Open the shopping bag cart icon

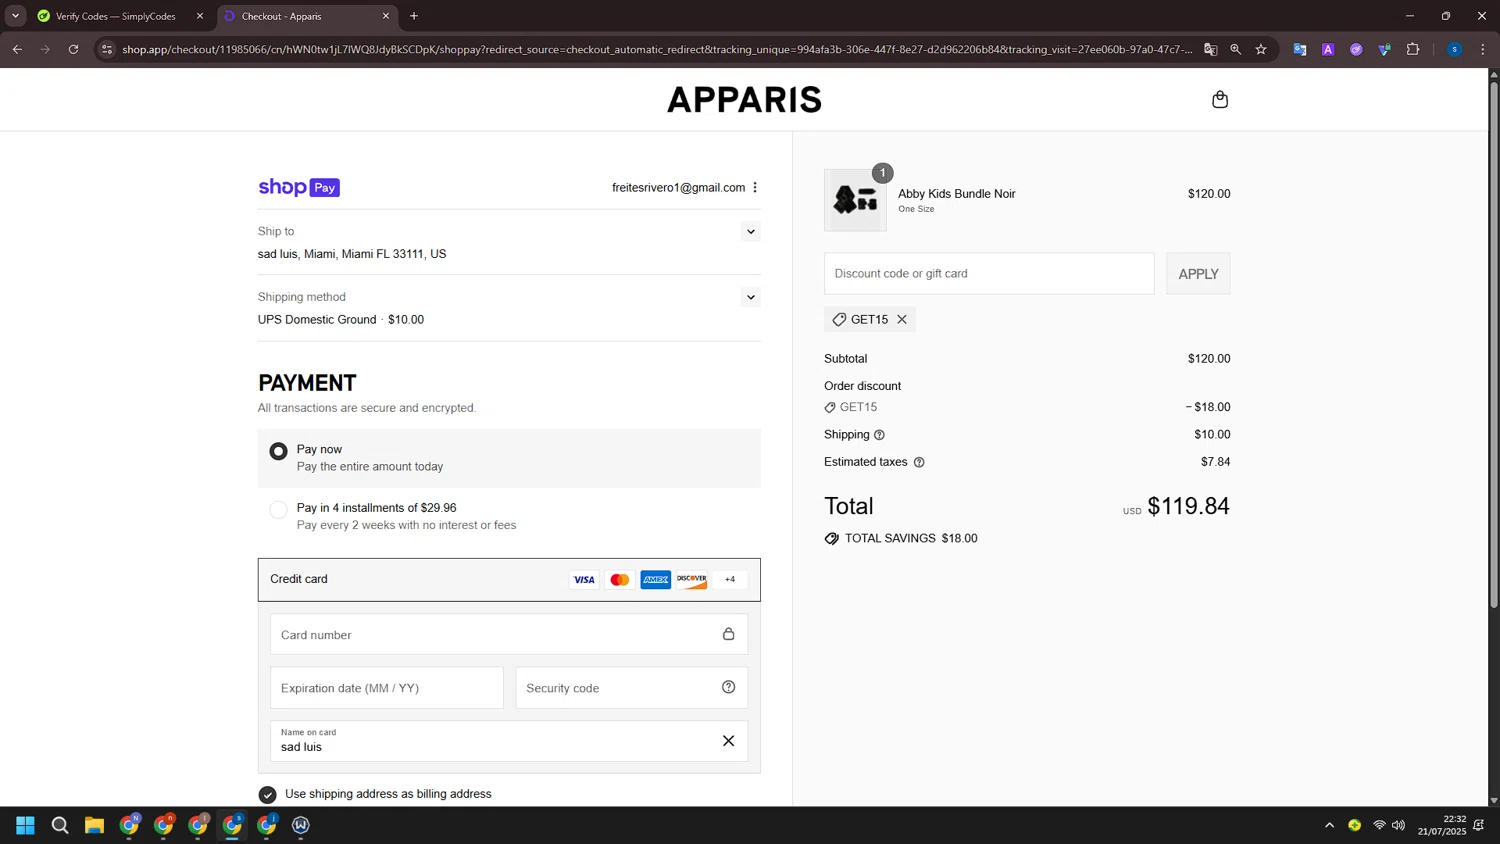(x=1219, y=99)
